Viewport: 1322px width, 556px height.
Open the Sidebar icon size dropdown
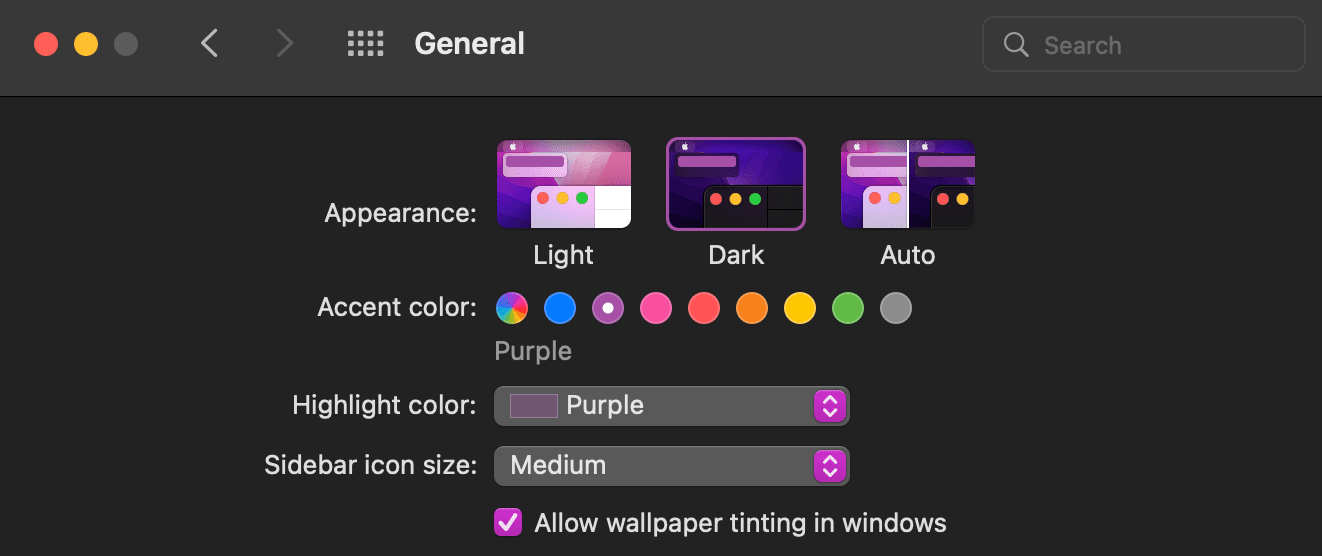(x=672, y=466)
